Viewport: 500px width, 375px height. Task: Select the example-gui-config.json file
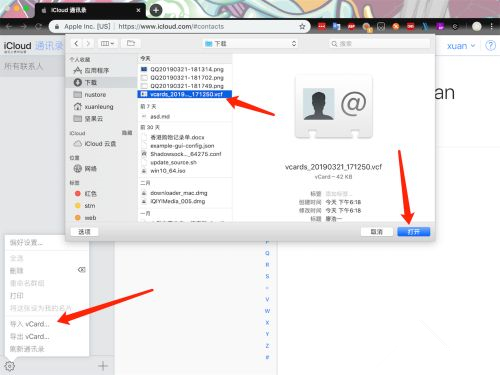tap(185, 146)
